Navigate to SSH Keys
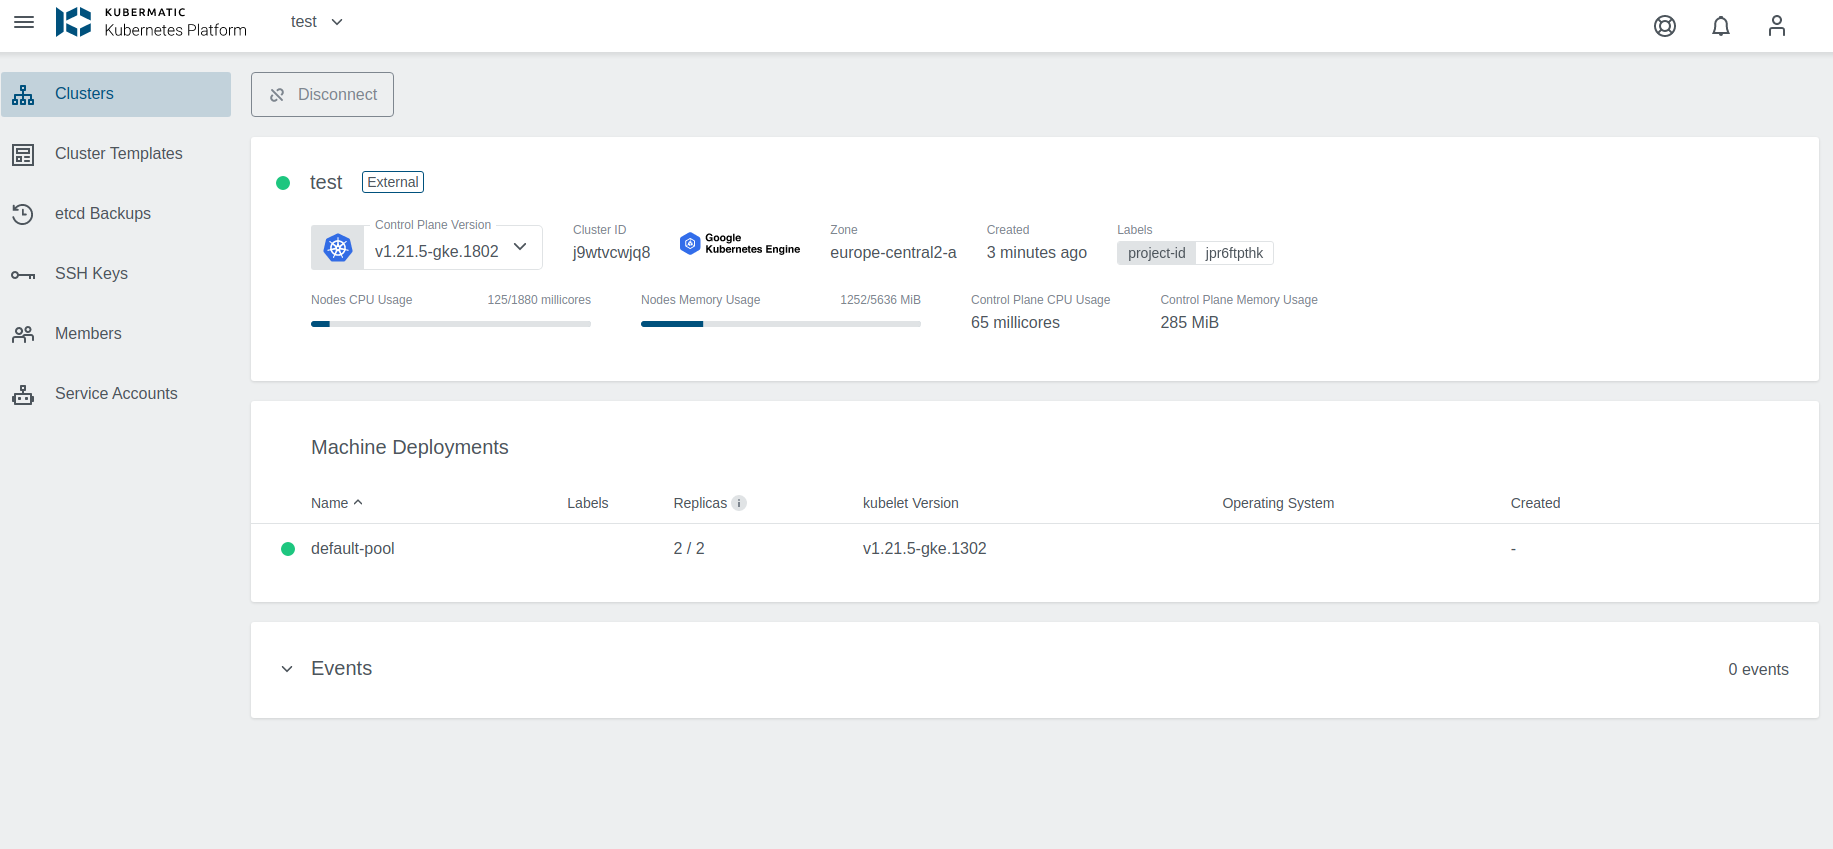 point(91,274)
